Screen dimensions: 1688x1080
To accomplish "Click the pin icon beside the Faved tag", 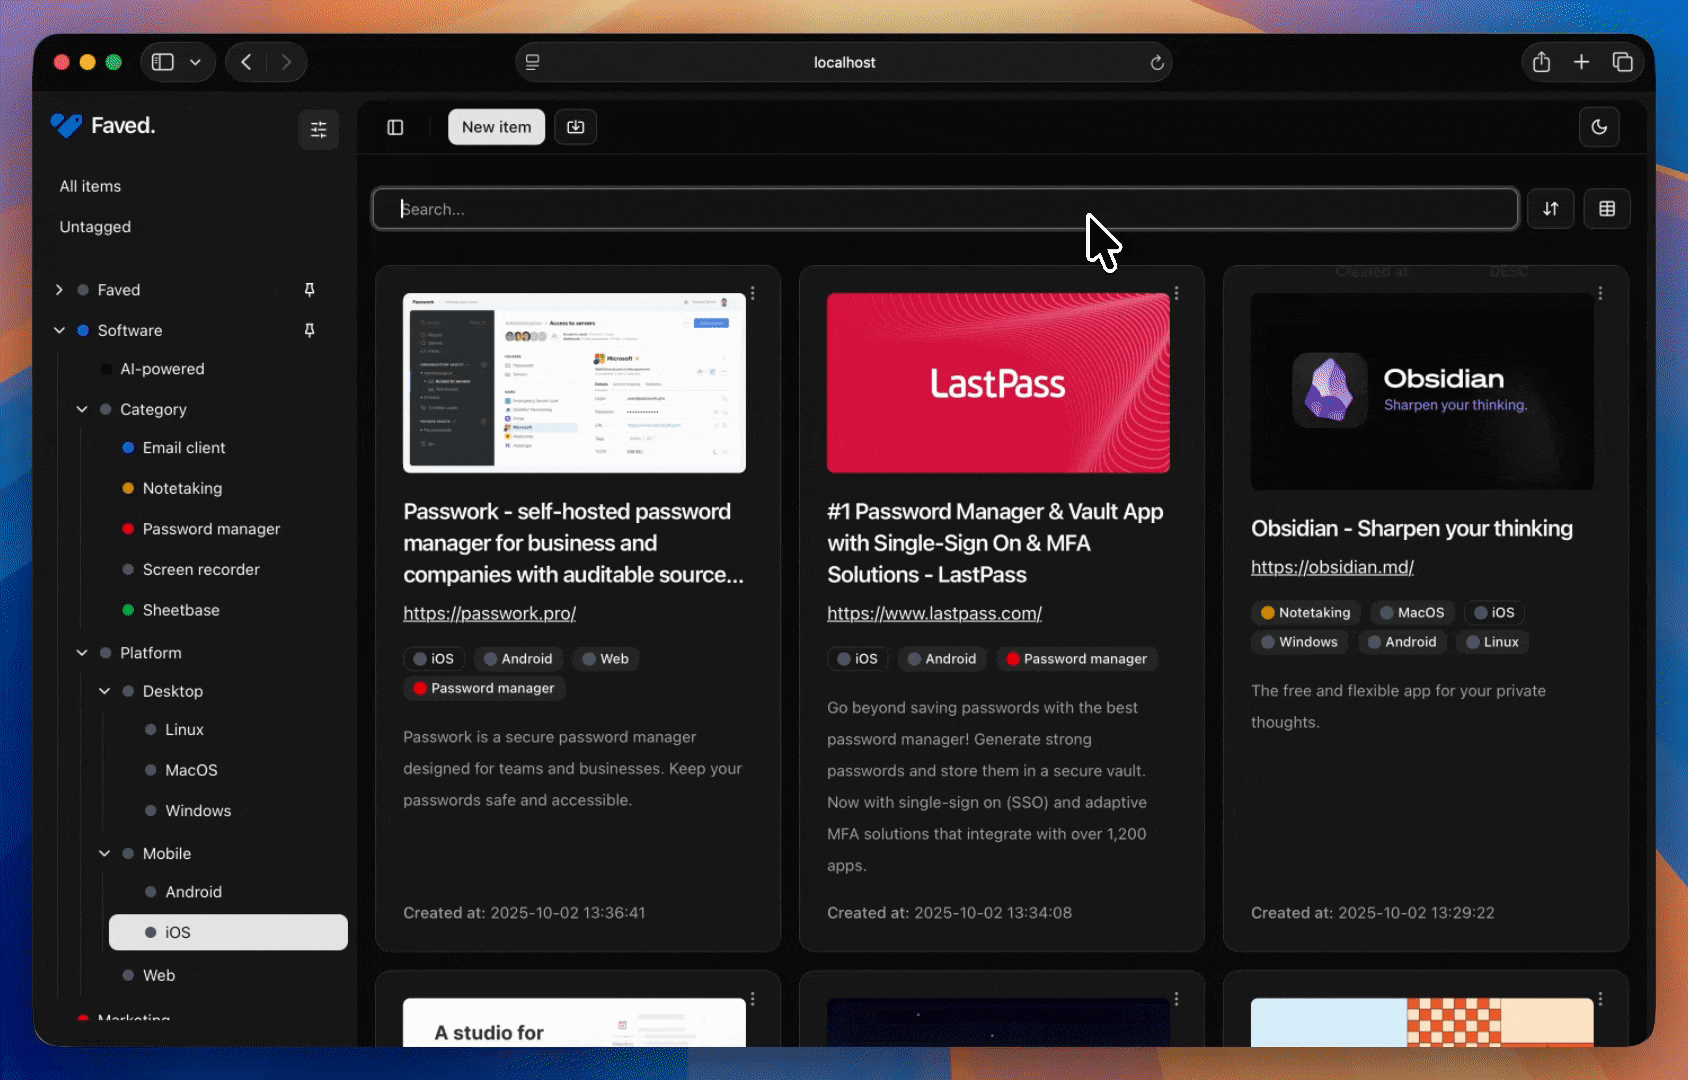I will 309,290.
